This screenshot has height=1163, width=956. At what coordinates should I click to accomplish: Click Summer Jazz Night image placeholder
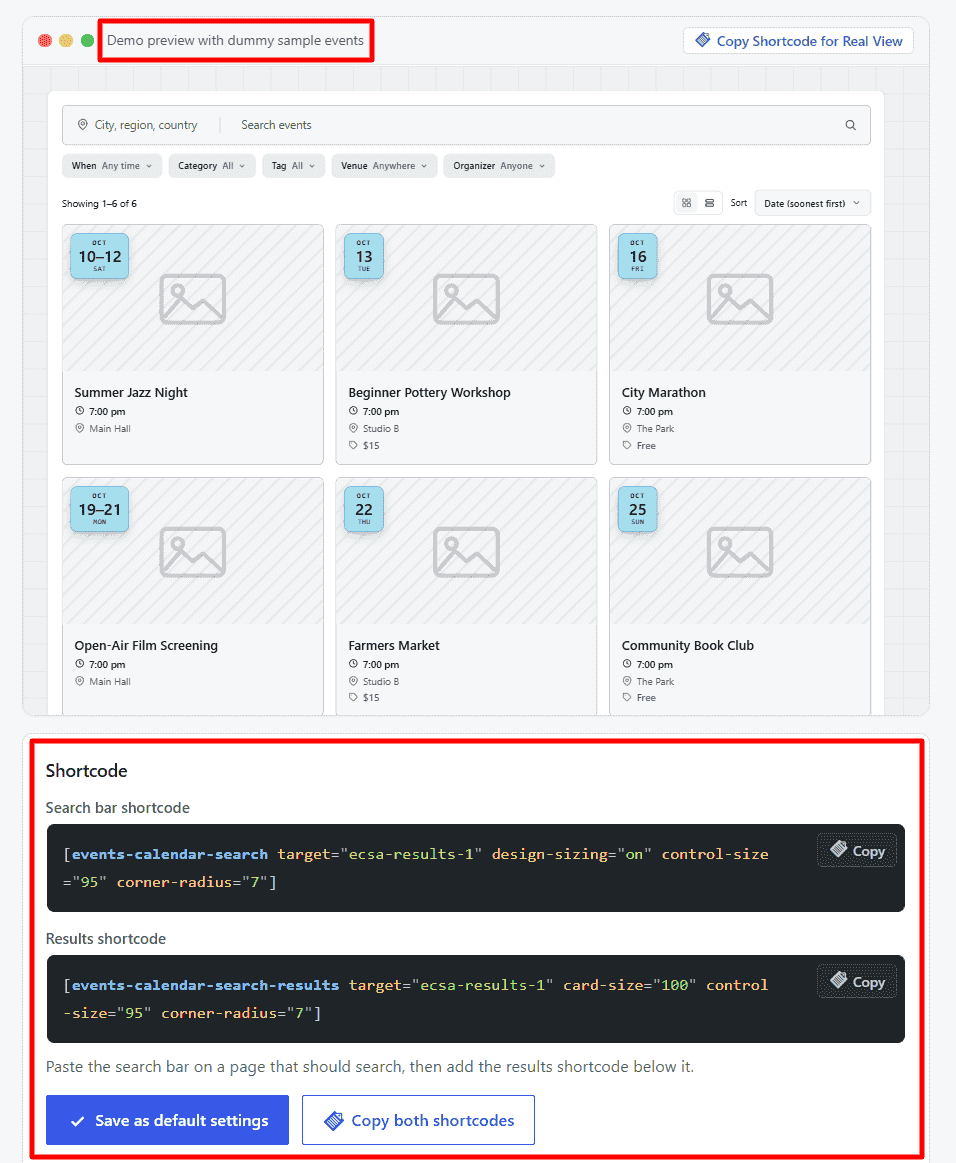point(193,299)
